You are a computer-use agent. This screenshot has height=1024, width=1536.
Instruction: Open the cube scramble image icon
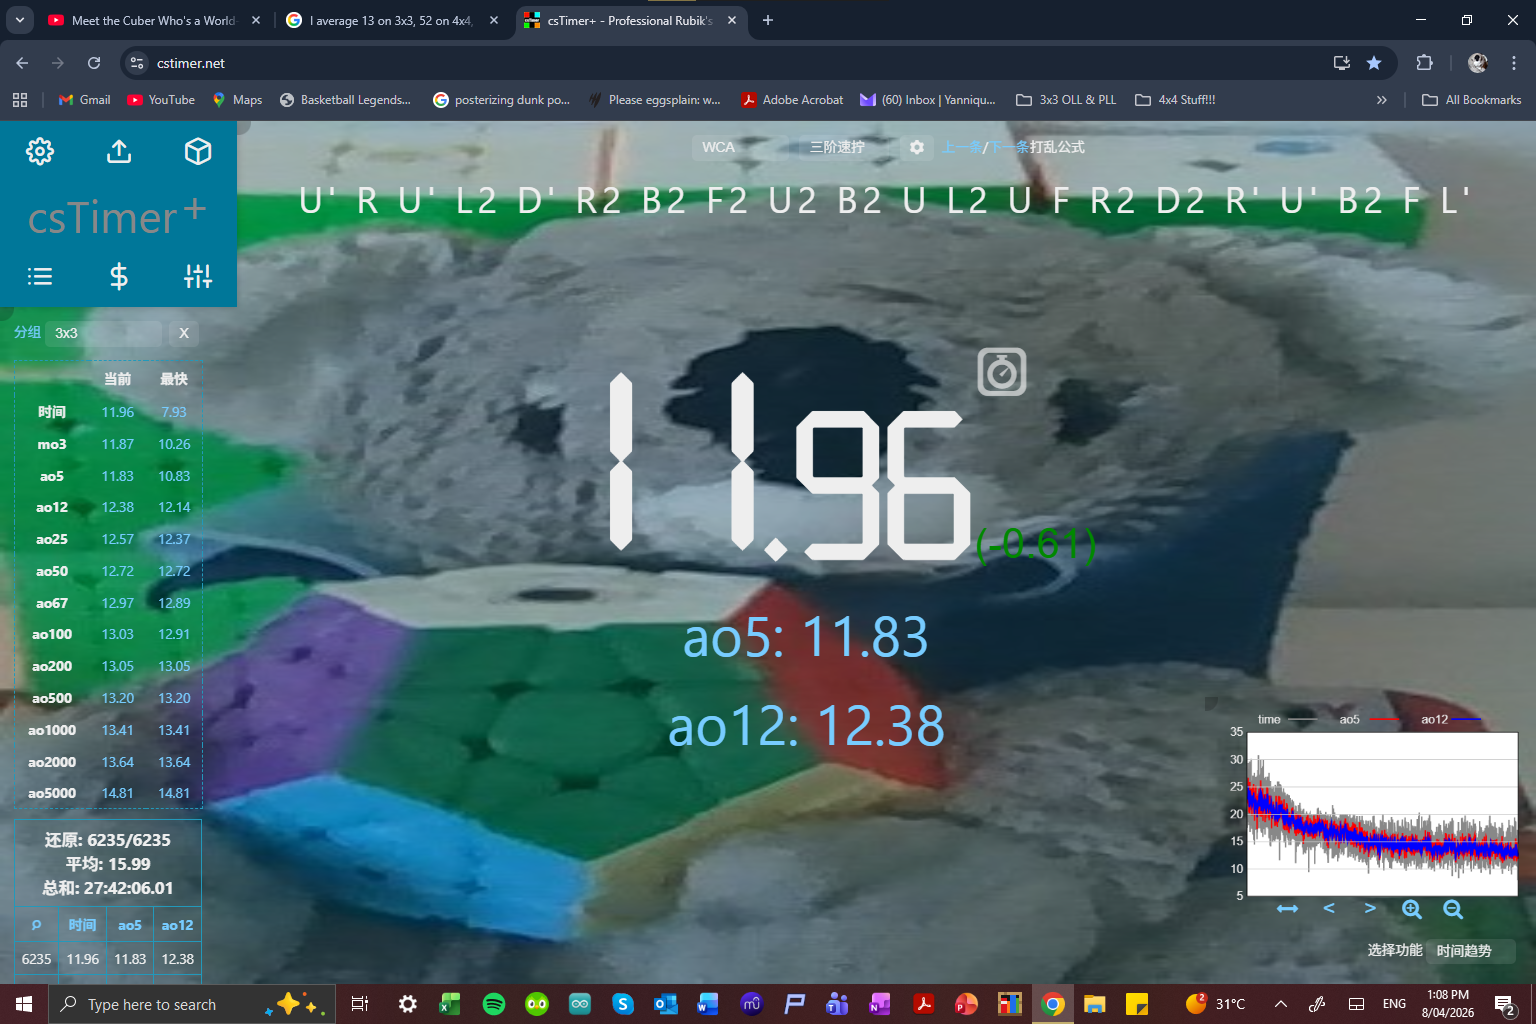point(198,151)
